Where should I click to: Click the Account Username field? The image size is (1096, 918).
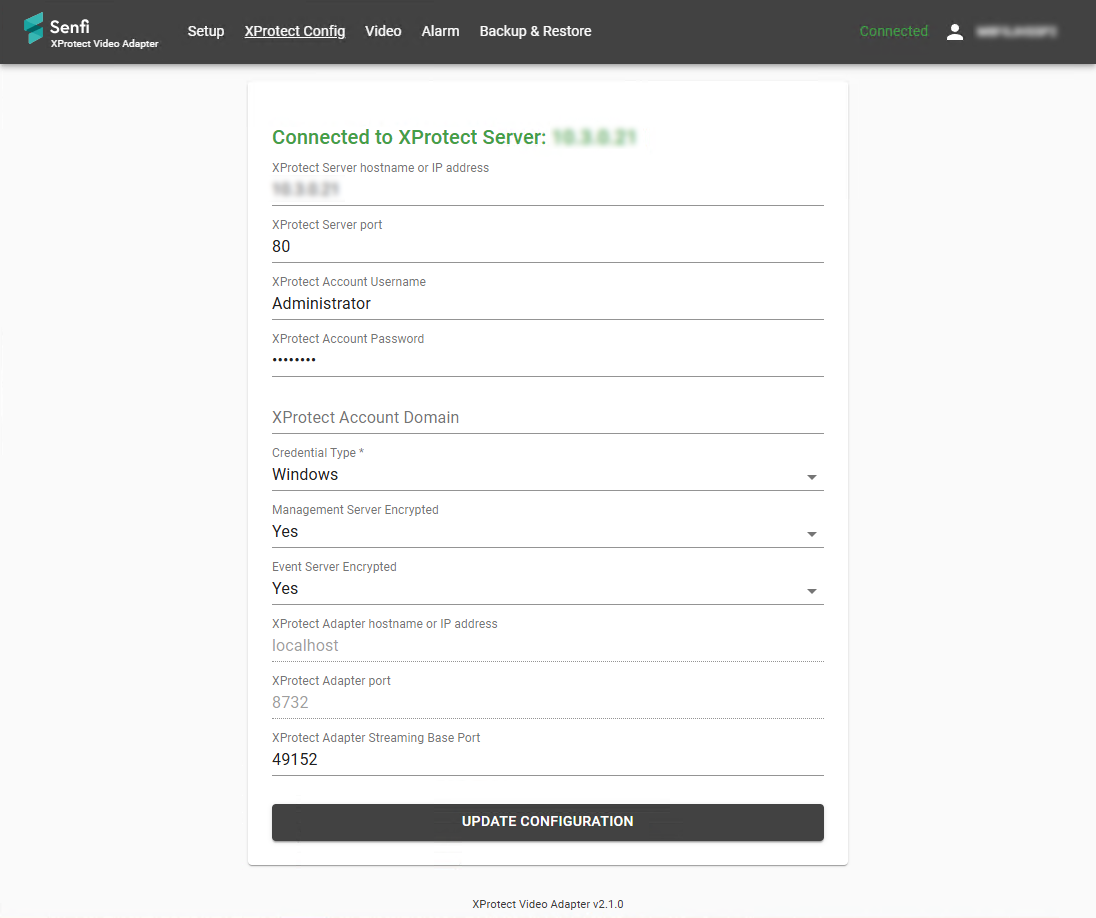click(547, 303)
